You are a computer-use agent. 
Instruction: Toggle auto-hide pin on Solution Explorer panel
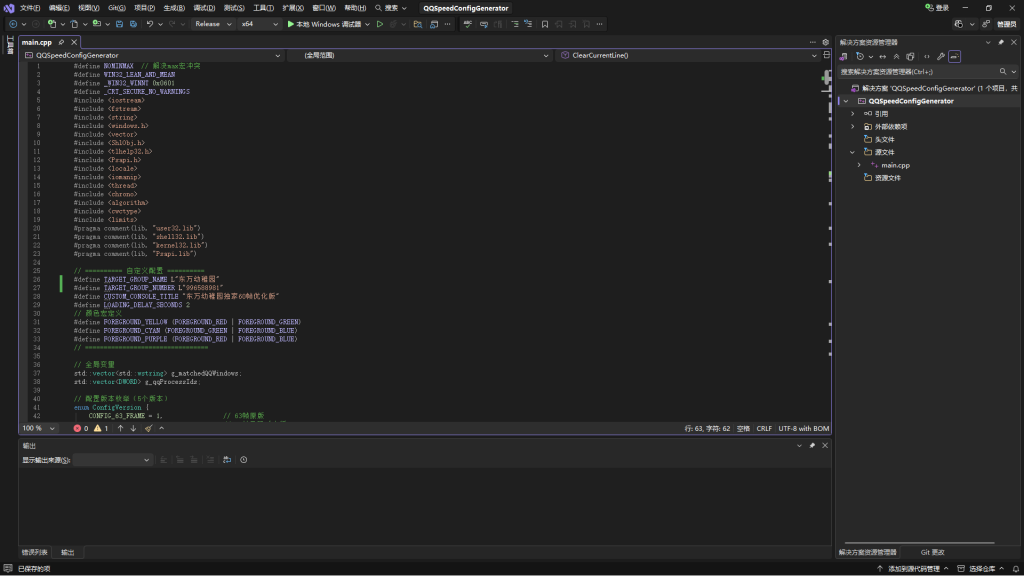tap(1001, 43)
